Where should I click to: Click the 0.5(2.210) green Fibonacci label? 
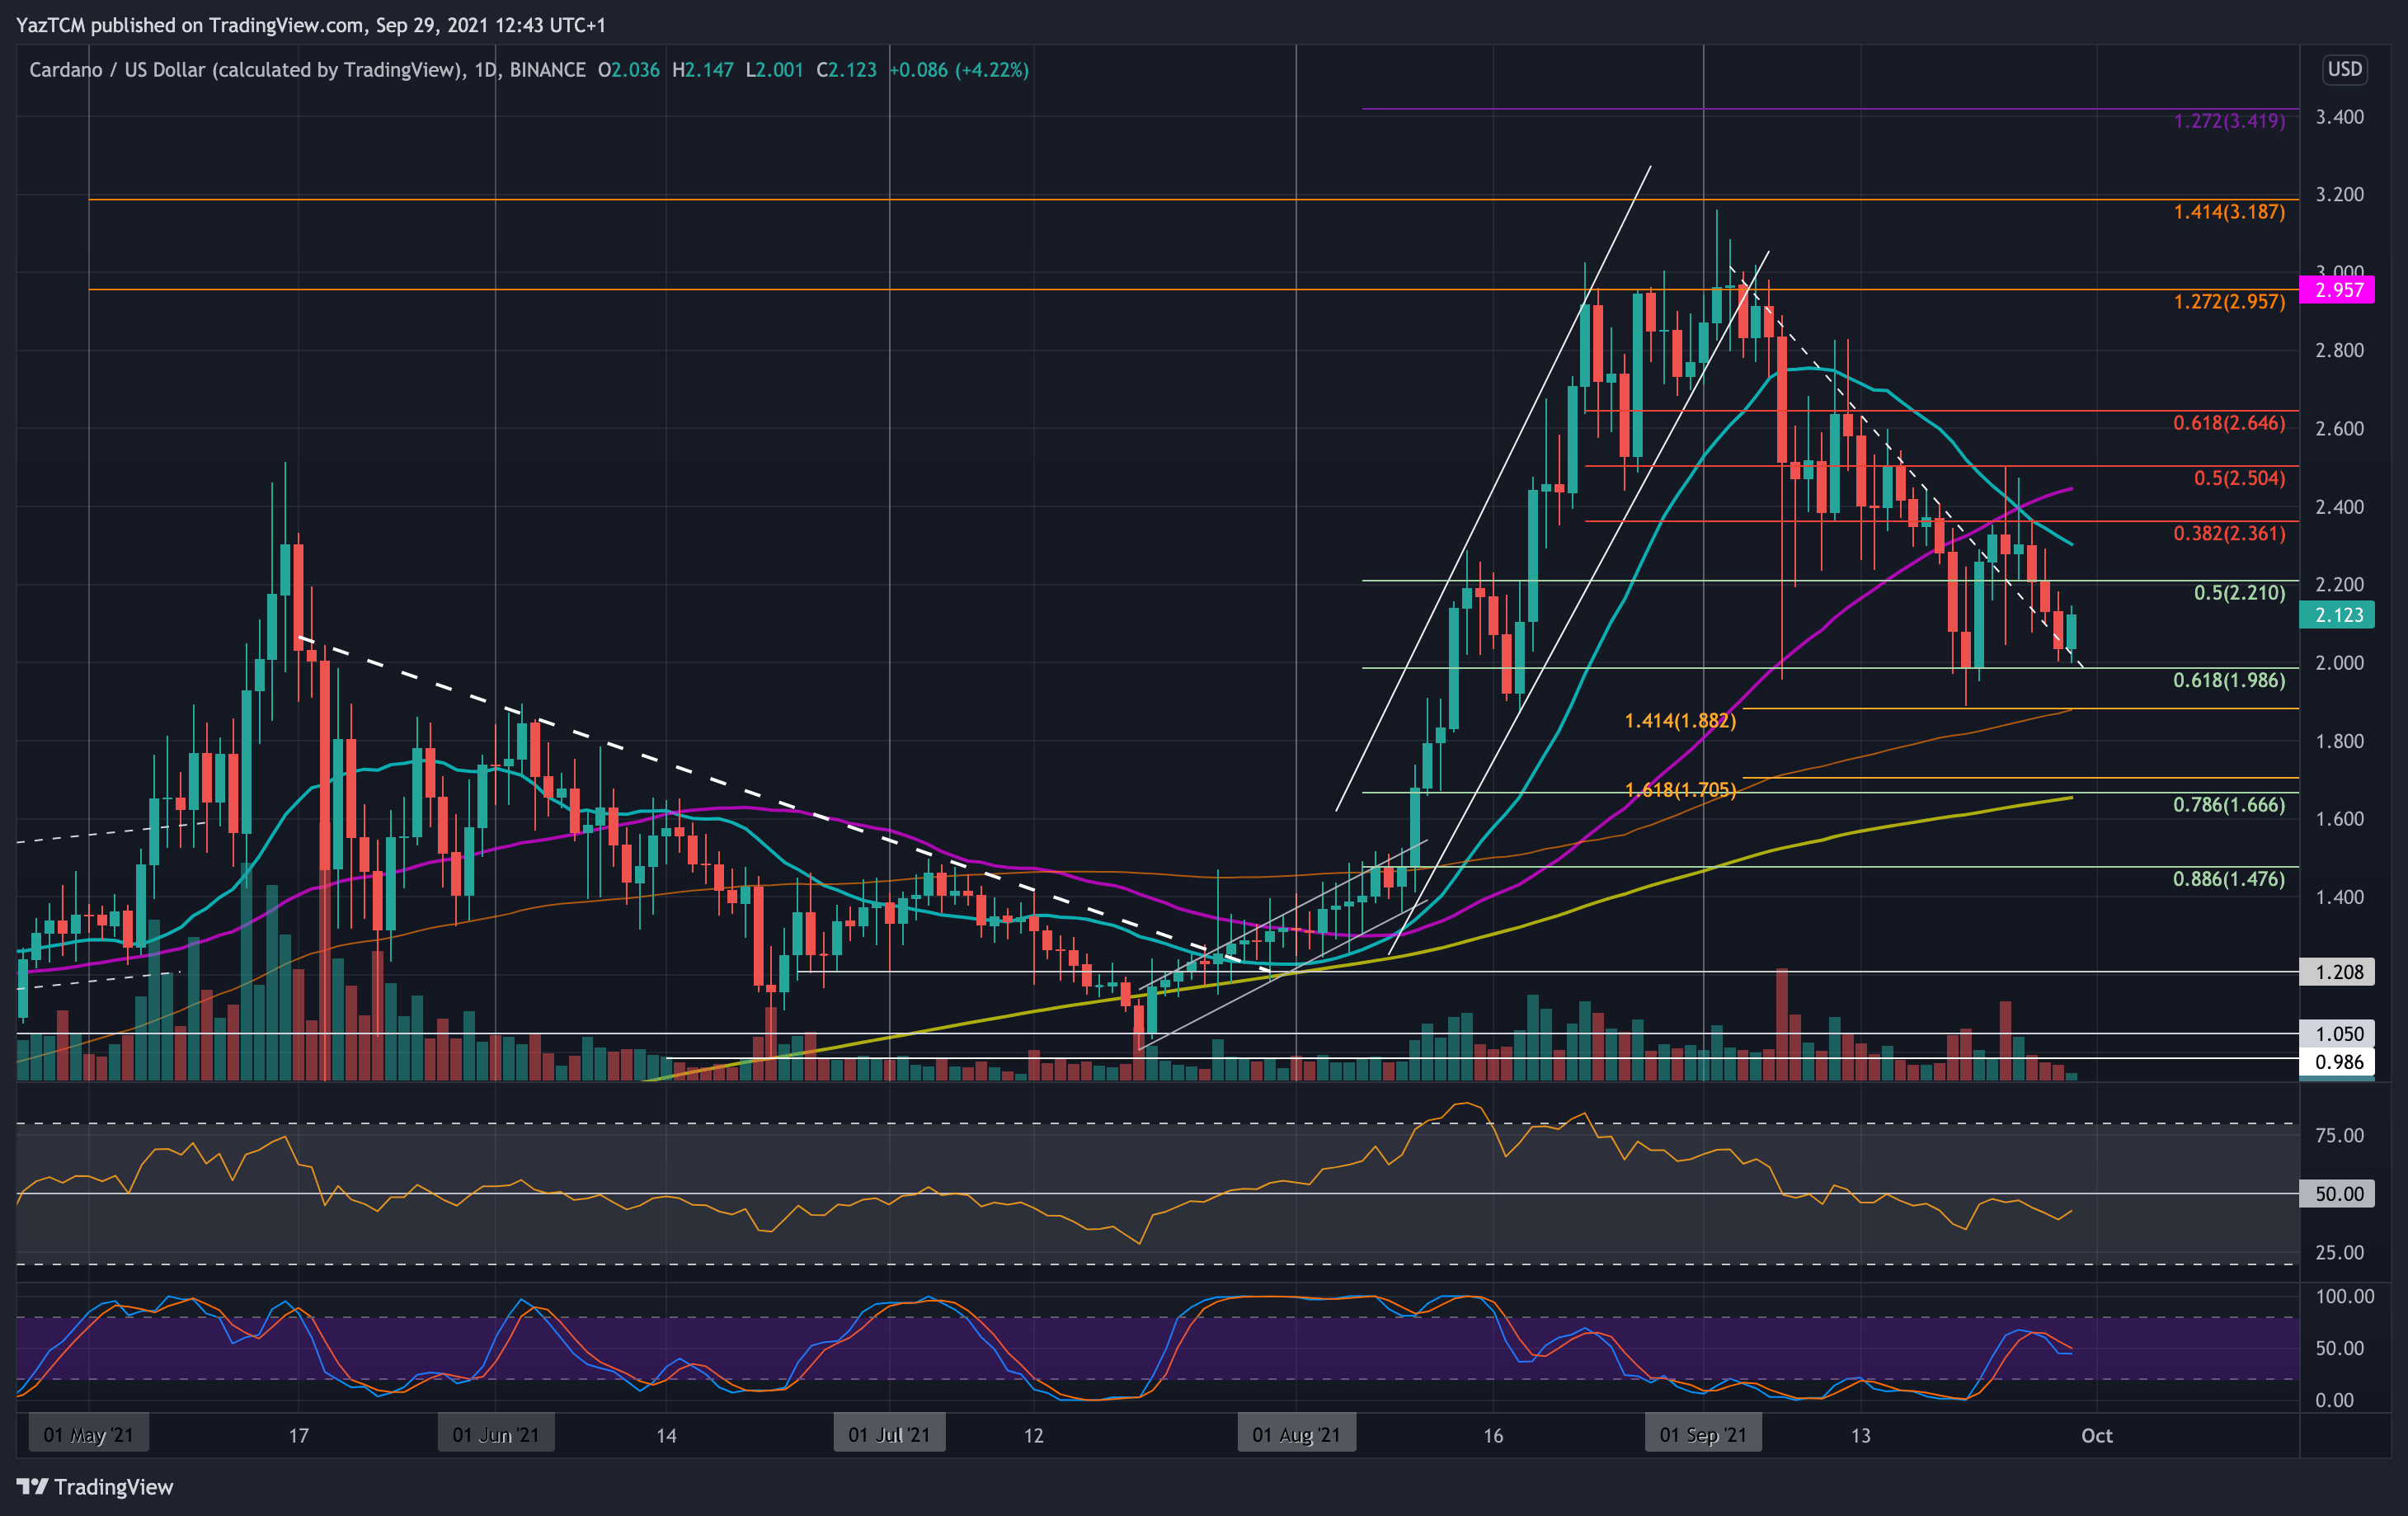2239,593
